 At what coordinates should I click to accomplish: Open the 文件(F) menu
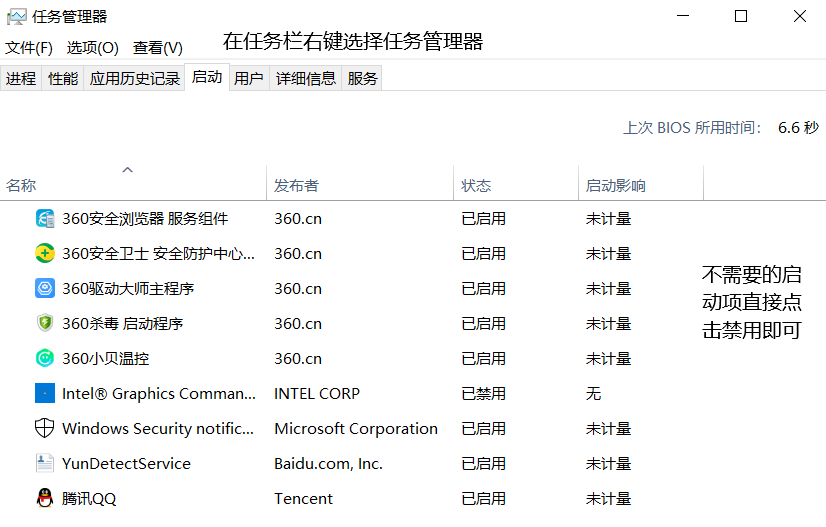click(29, 48)
